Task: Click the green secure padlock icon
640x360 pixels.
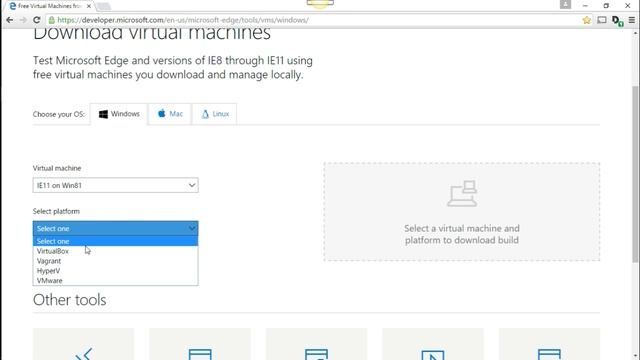Action: (51, 20)
